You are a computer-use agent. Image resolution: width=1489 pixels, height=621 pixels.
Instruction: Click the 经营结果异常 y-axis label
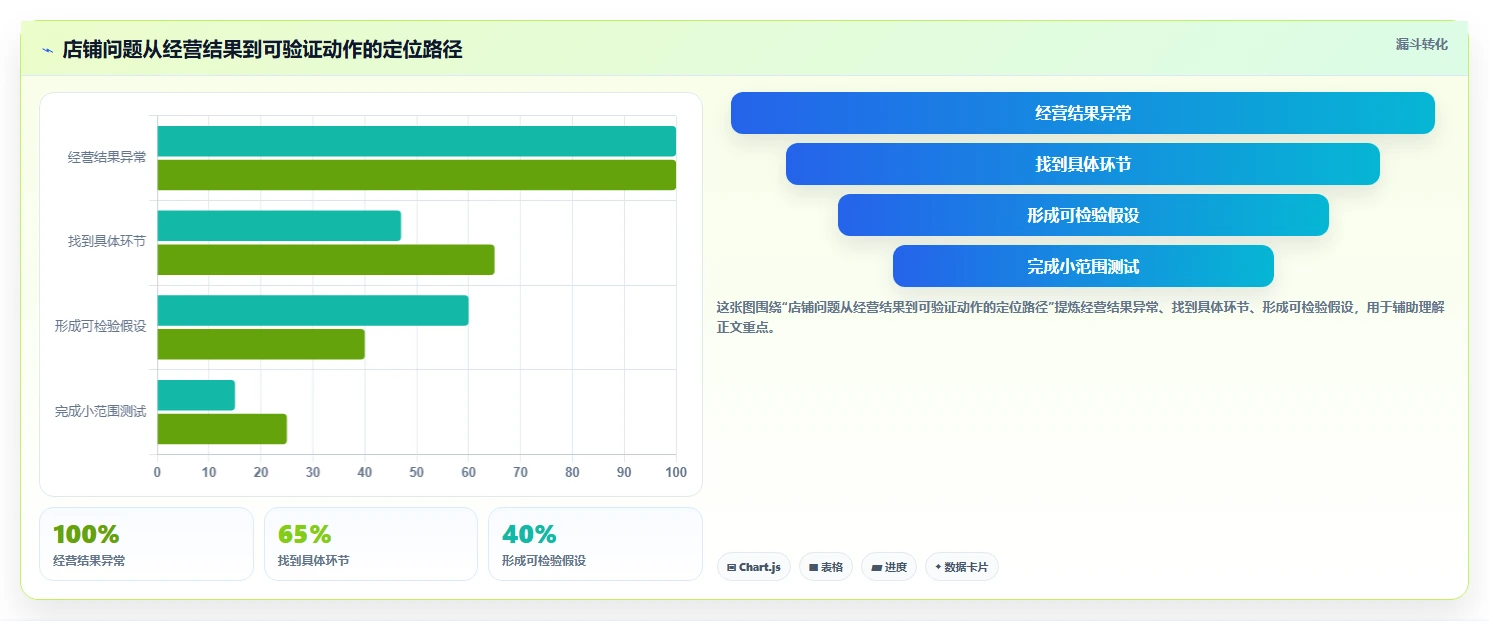coord(107,157)
